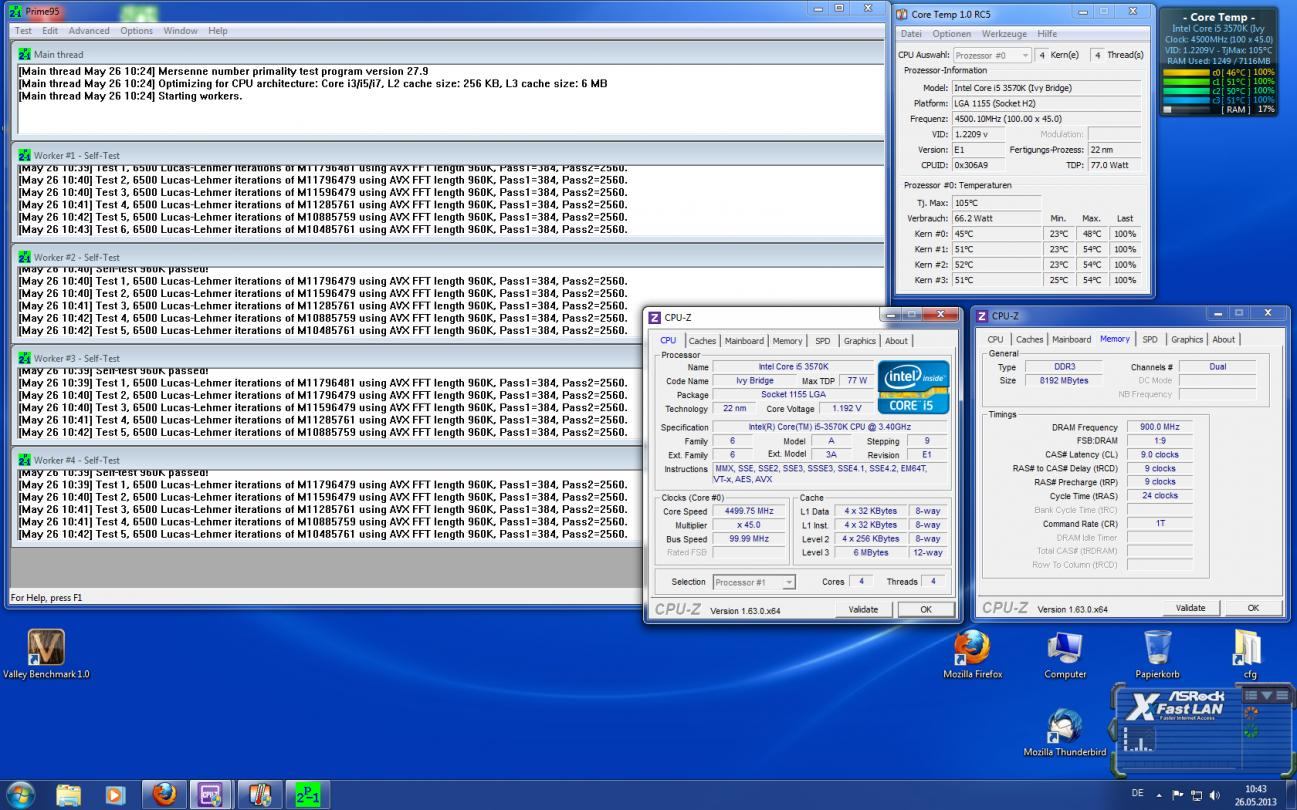Click Show Desktop strip beside clock
1297x810 pixels.
tap(1290, 795)
